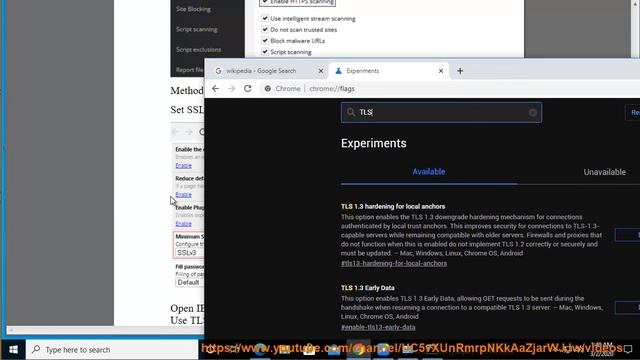Show the Unavailable experiments tab
The height and width of the screenshot is (360, 640).
coord(604,172)
